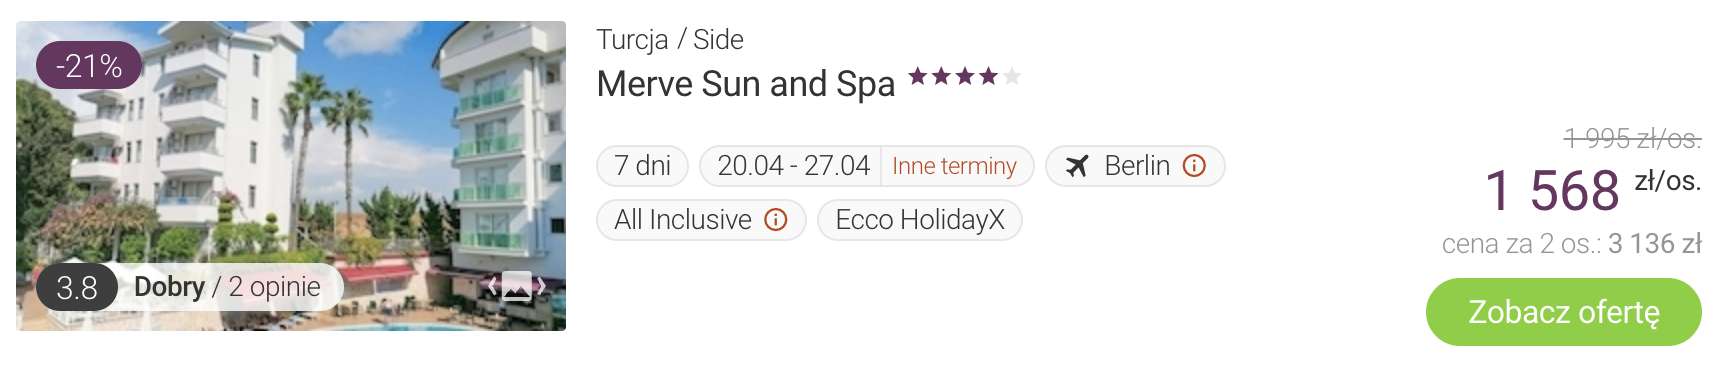Viewport: 1722px width, 376px height.
Task: Open Inne terminy date options
Action: [x=954, y=166]
